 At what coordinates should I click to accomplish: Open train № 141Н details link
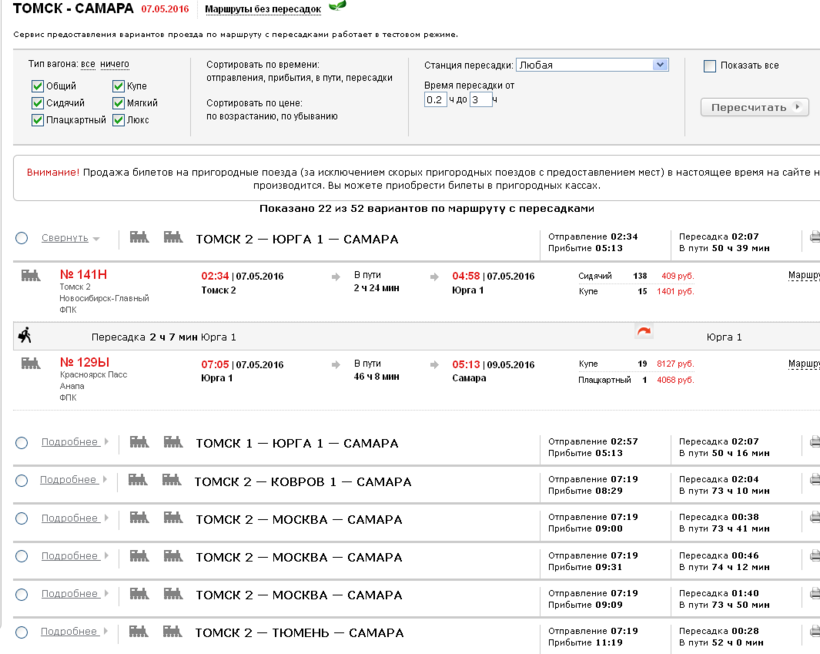(84, 274)
